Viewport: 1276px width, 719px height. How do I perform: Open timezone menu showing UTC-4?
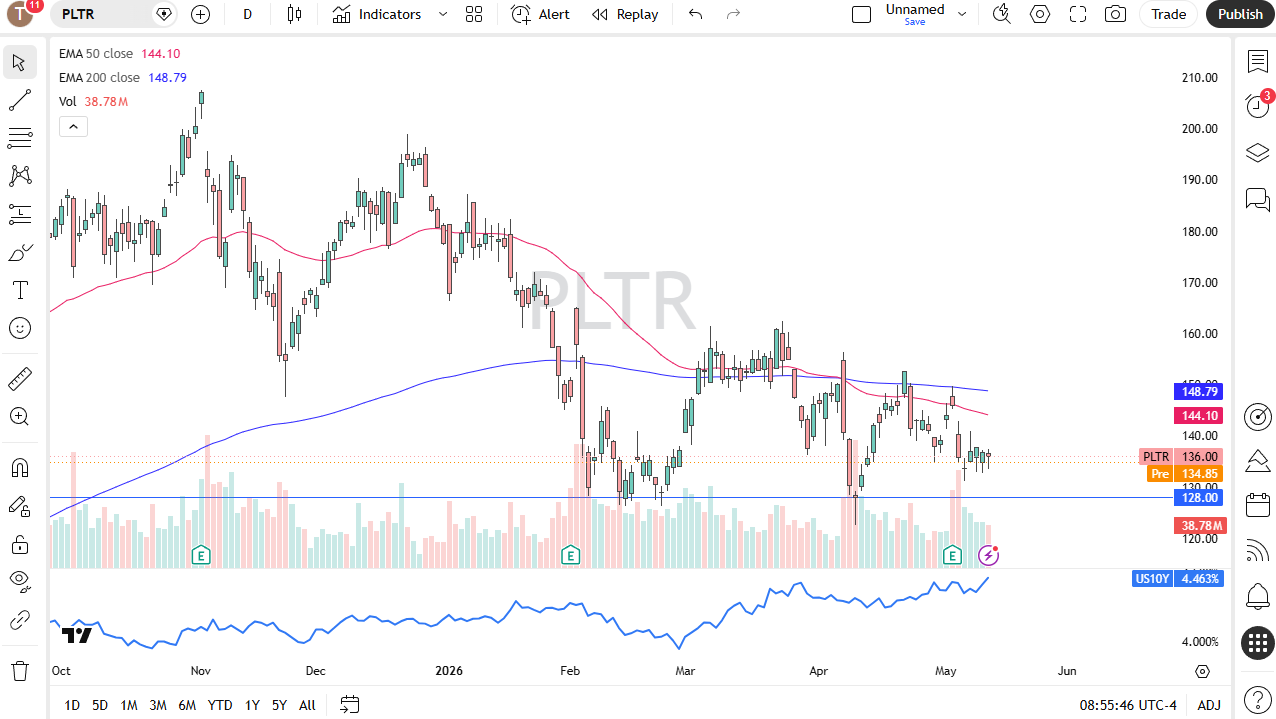(x=1128, y=705)
